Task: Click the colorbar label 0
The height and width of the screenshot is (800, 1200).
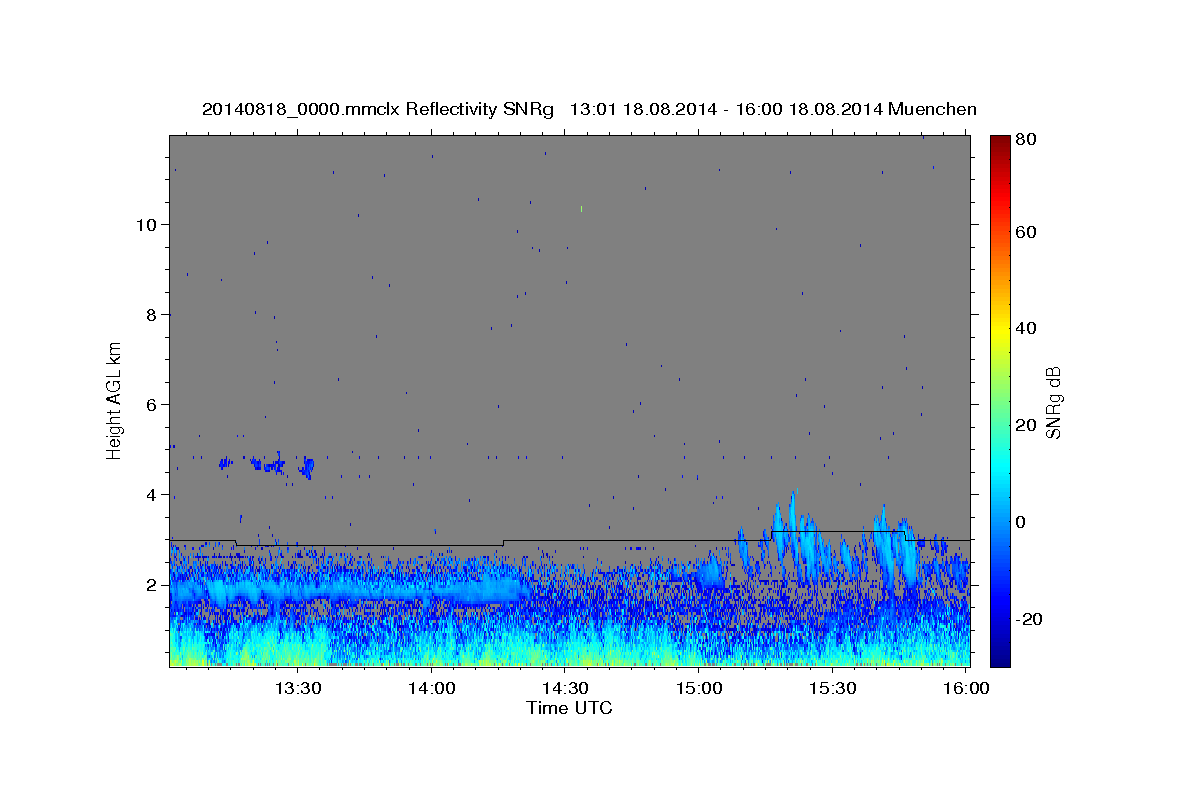Action: (1022, 522)
